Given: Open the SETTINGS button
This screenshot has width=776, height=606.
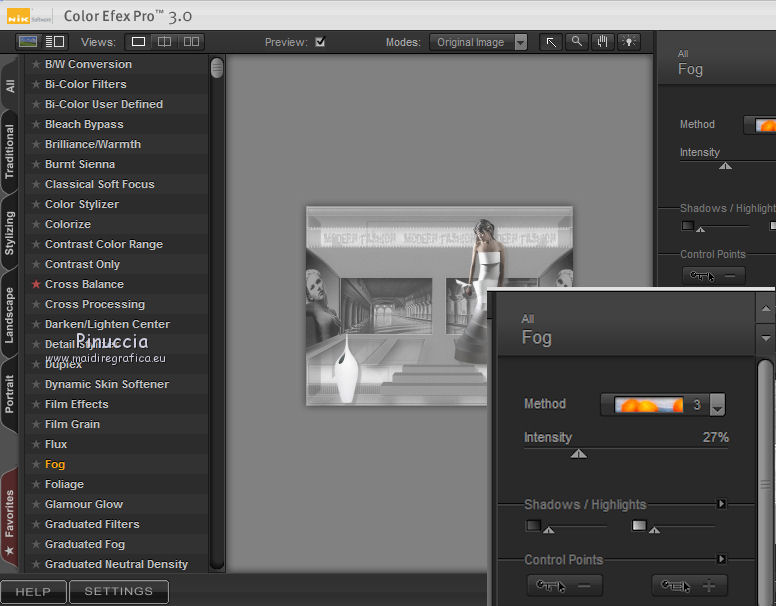Looking at the screenshot, I should [118, 592].
